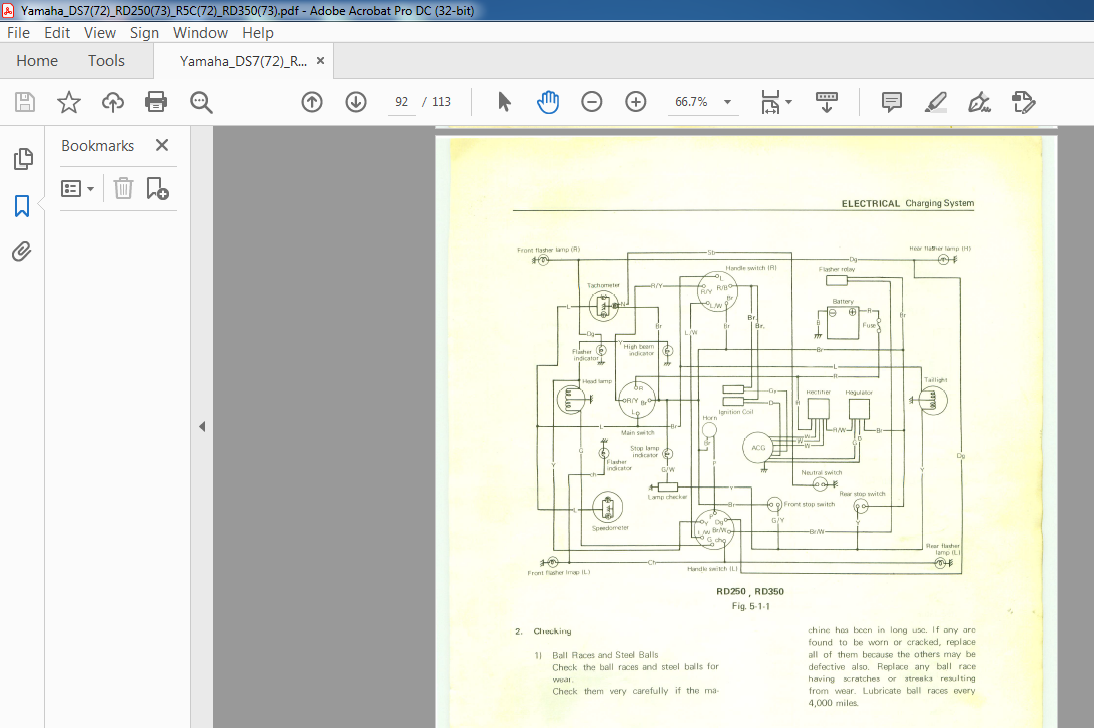Screen dimensions: 1094x728
Task: Add a new bookmark
Action: 157,188
